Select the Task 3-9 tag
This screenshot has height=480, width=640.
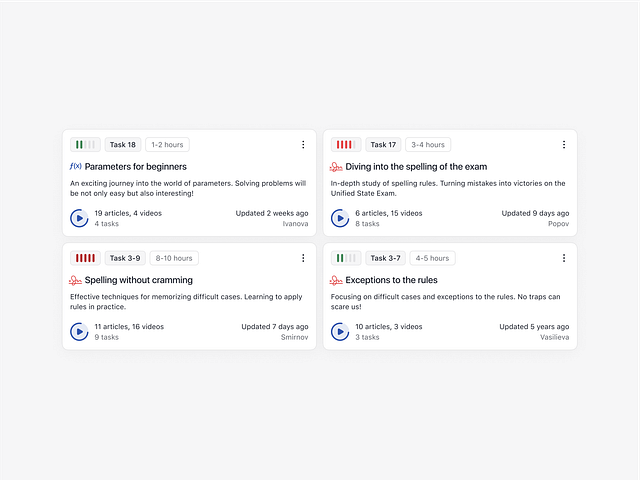click(x=125, y=258)
